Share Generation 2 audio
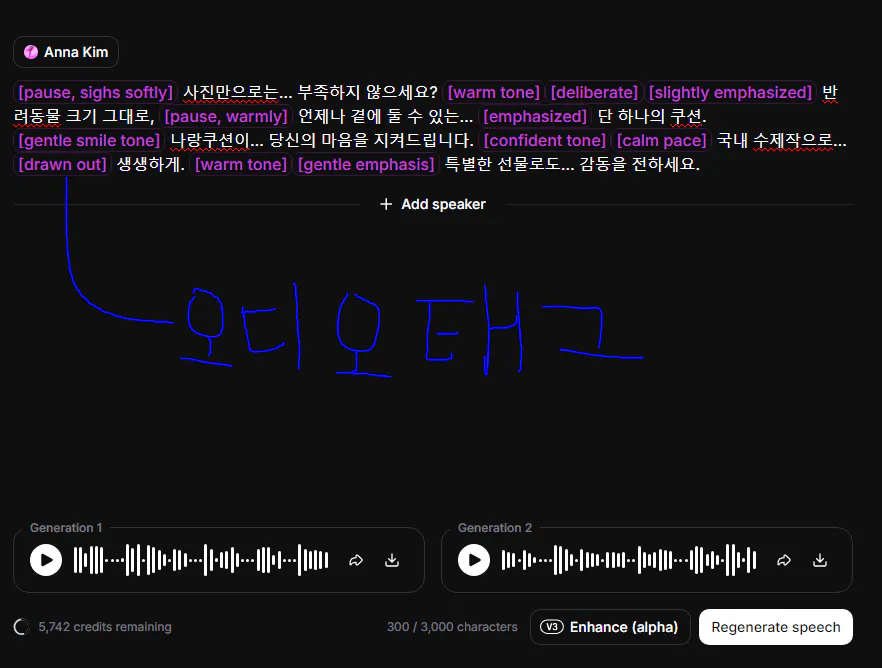The height and width of the screenshot is (668, 882). click(x=784, y=560)
